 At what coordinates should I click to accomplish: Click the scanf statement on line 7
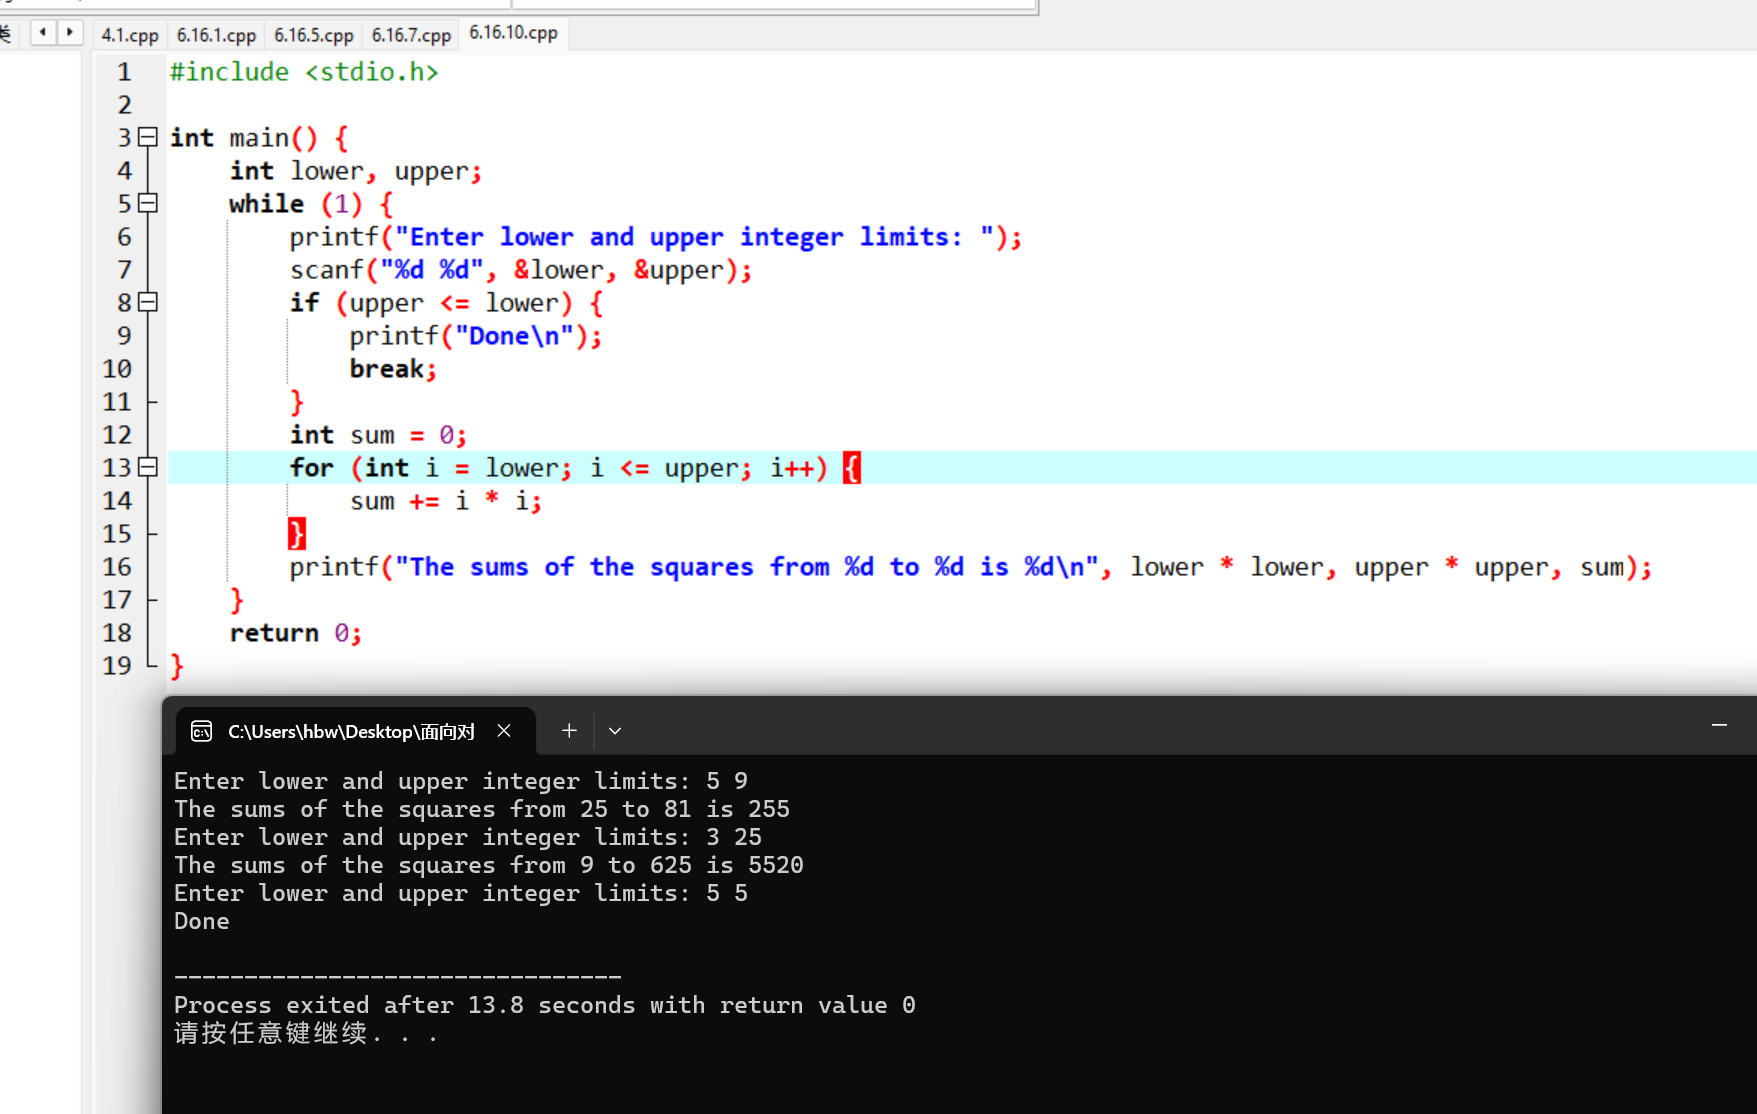(x=521, y=270)
